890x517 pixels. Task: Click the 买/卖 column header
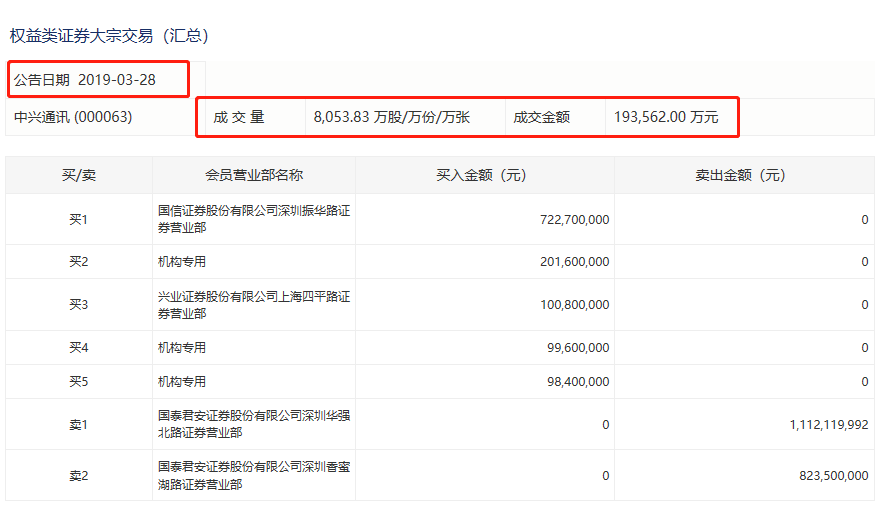click(x=79, y=175)
